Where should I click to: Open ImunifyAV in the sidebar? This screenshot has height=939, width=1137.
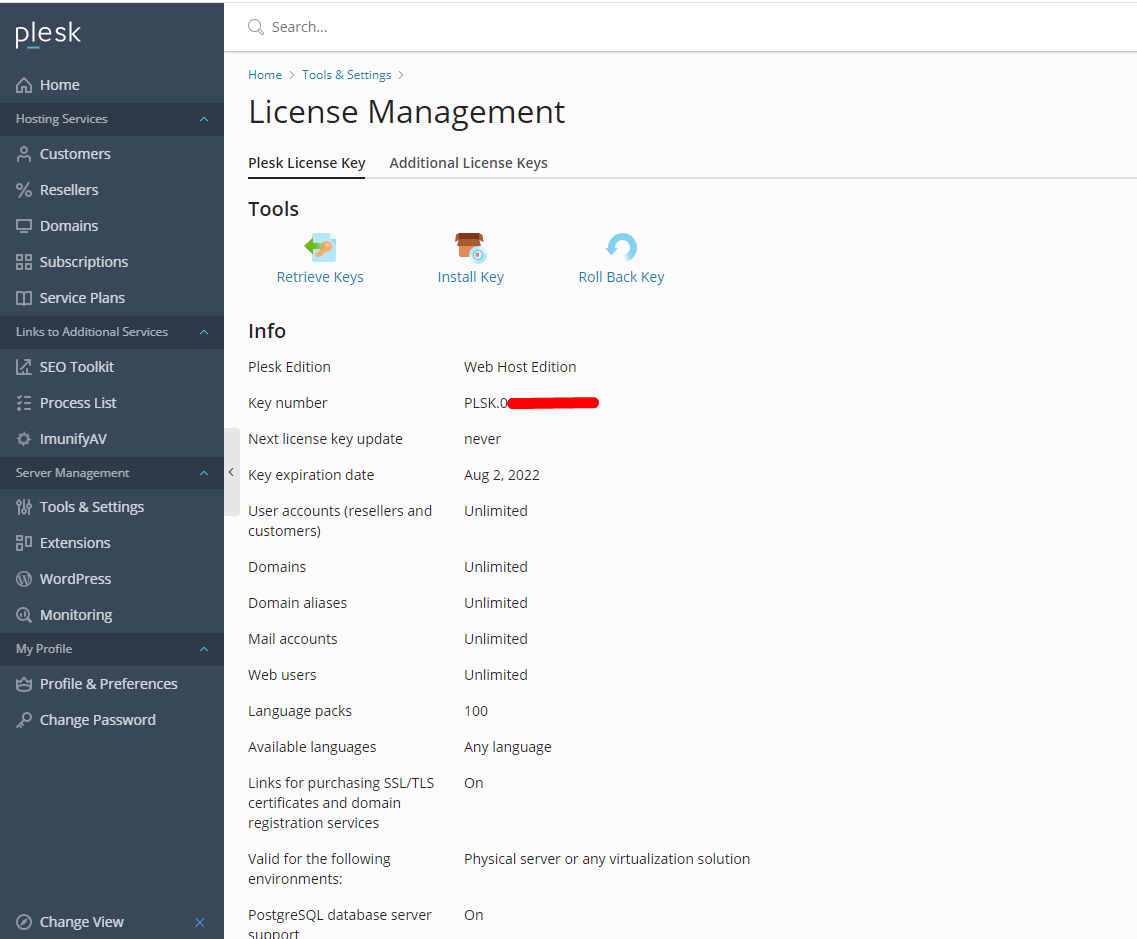pos(73,439)
